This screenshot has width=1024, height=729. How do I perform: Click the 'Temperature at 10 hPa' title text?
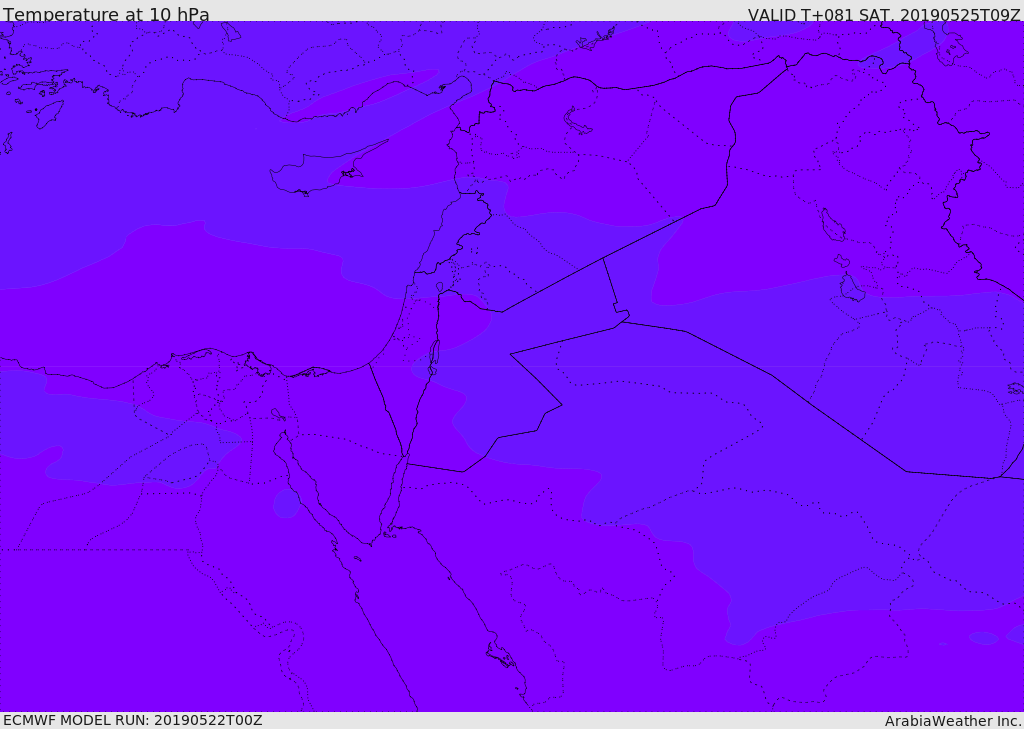coord(106,14)
